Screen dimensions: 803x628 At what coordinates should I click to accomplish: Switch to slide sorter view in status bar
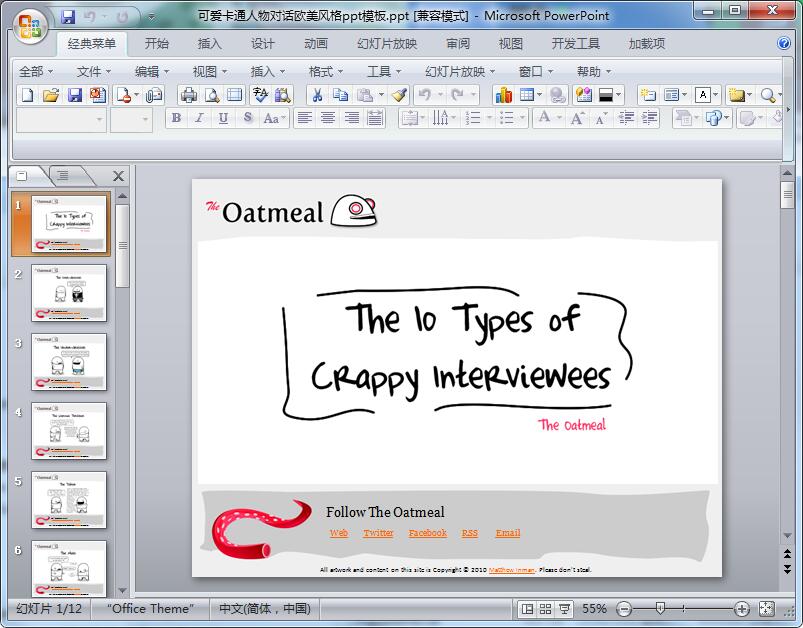click(545, 609)
